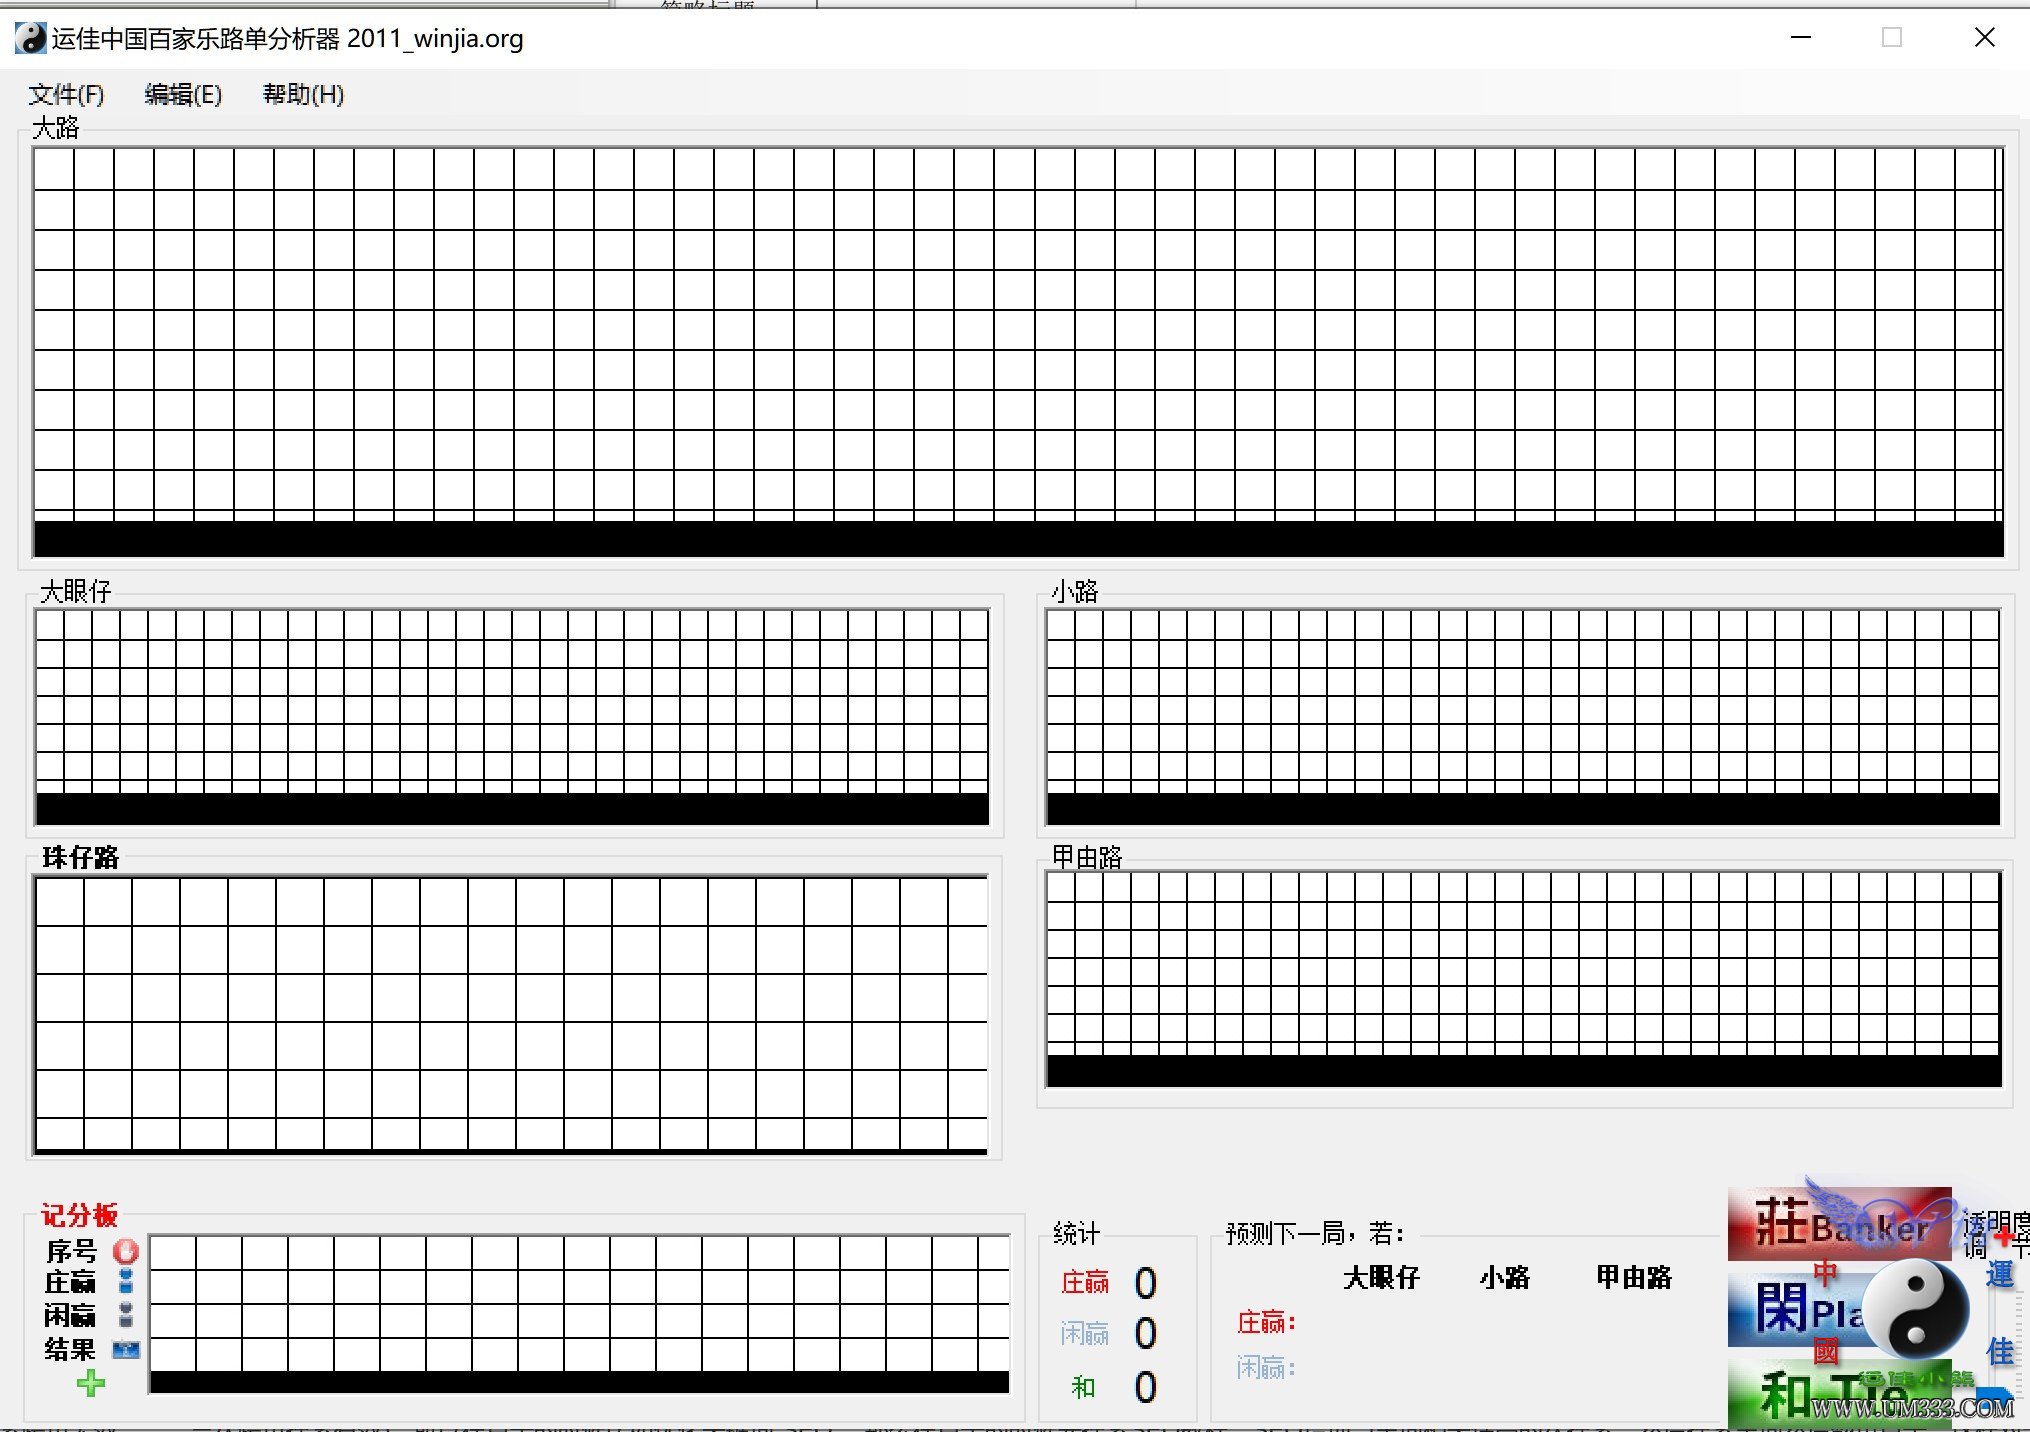Click the gray person icon beside 闲赢
Viewport: 2030px width, 1432px height.
coord(126,1314)
